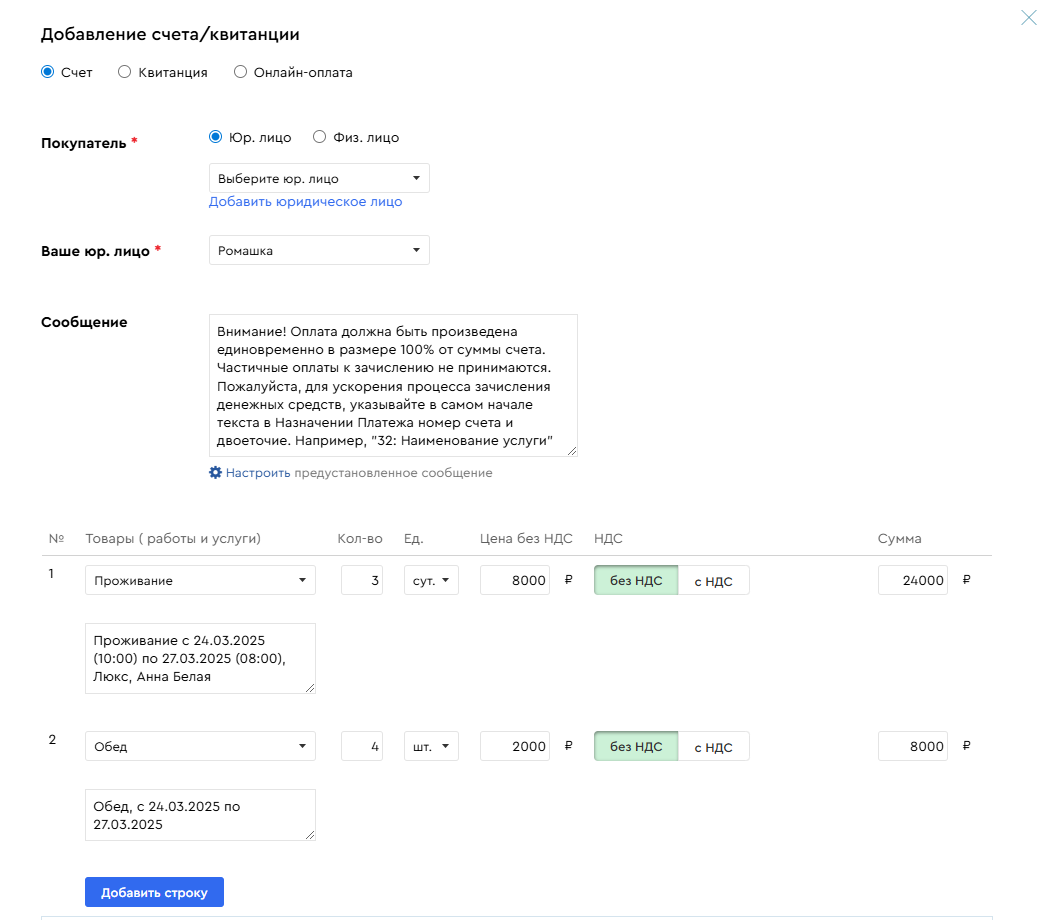1049x920 pixels.
Task: Edit the Проживание description text area
Action: (x=200, y=658)
